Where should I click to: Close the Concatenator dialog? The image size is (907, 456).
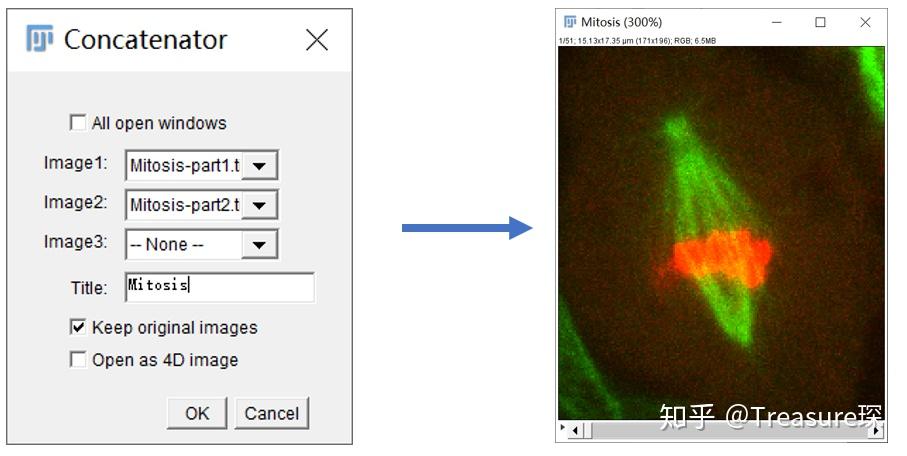pos(316,40)
